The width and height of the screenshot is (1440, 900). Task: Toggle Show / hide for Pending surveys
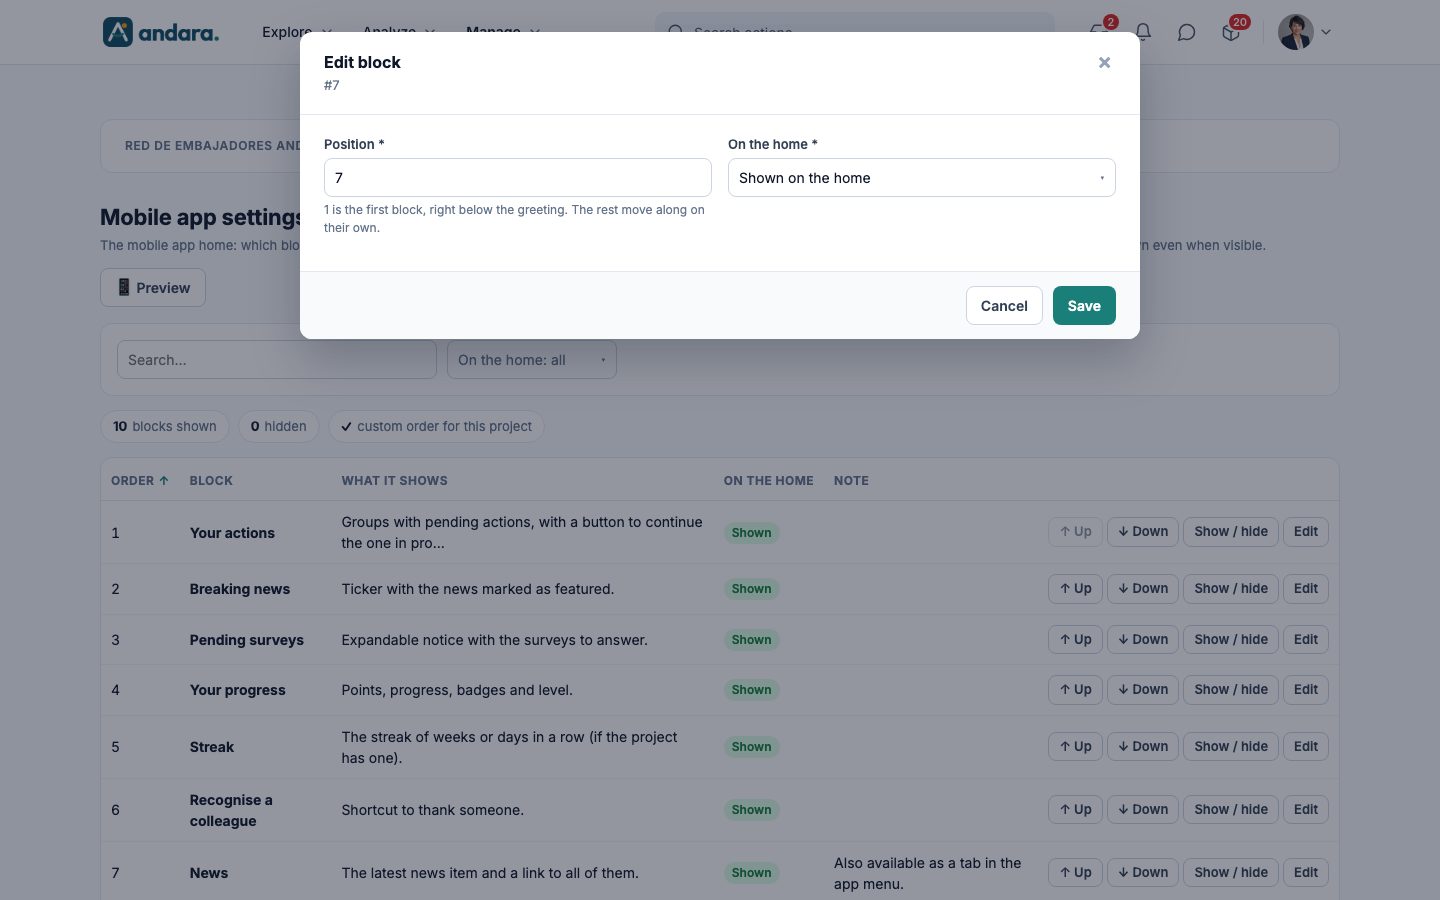pos(1231,640)
